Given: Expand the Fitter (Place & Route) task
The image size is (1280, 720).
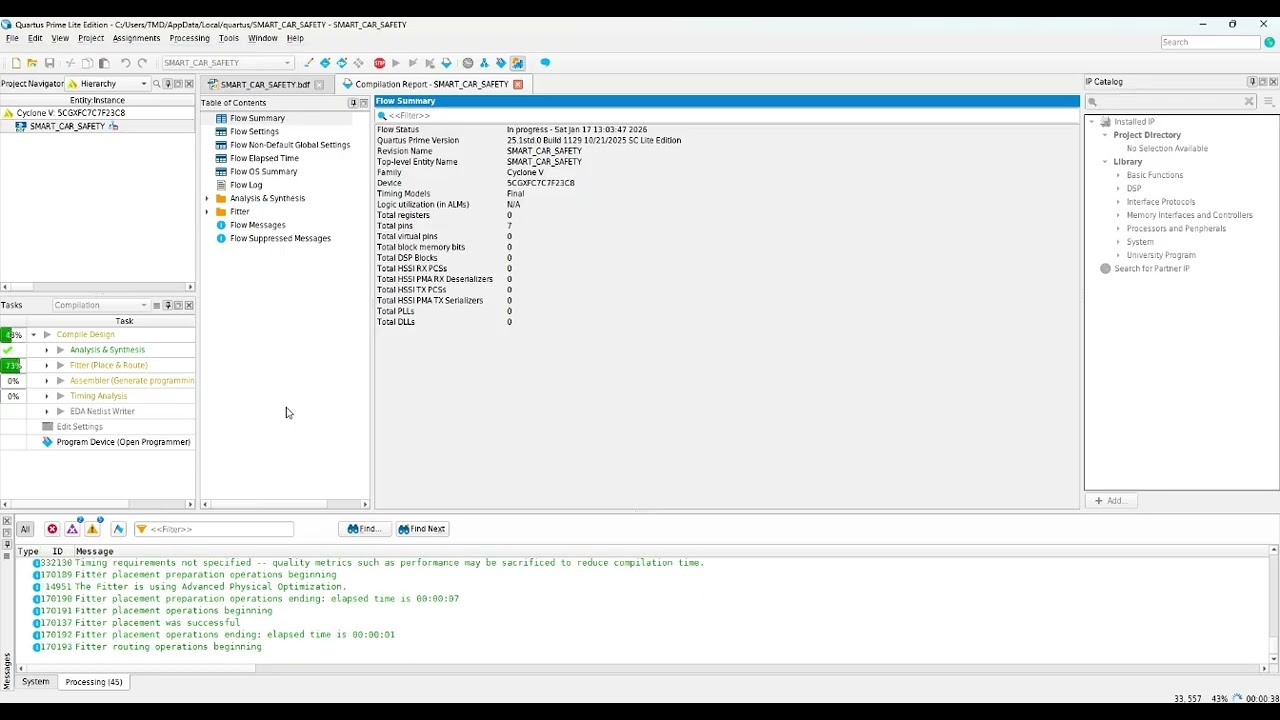Looking at the screenshot, I should (x=47, y=365).
